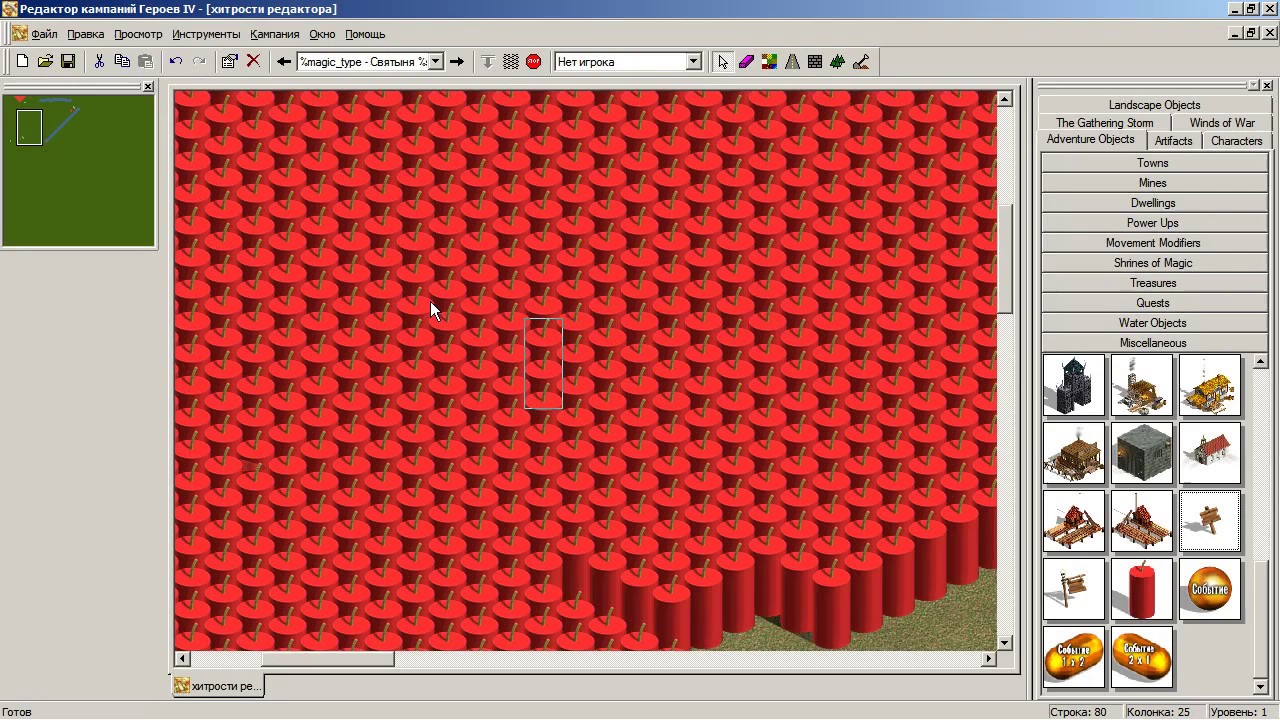The height and width of the screenshot is (720, 1280).
Task: Open the Инструменты menu
Action: (x=206, y=34)
